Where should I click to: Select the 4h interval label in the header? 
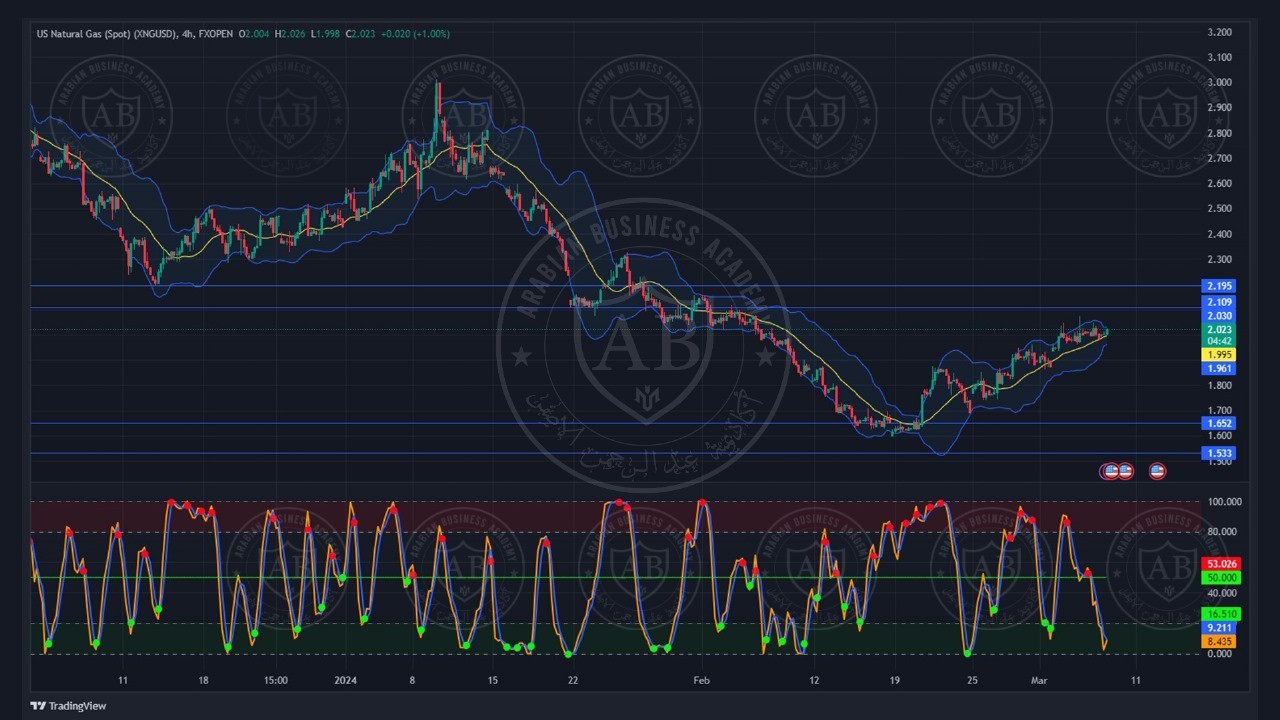click(x=189, y=34)
